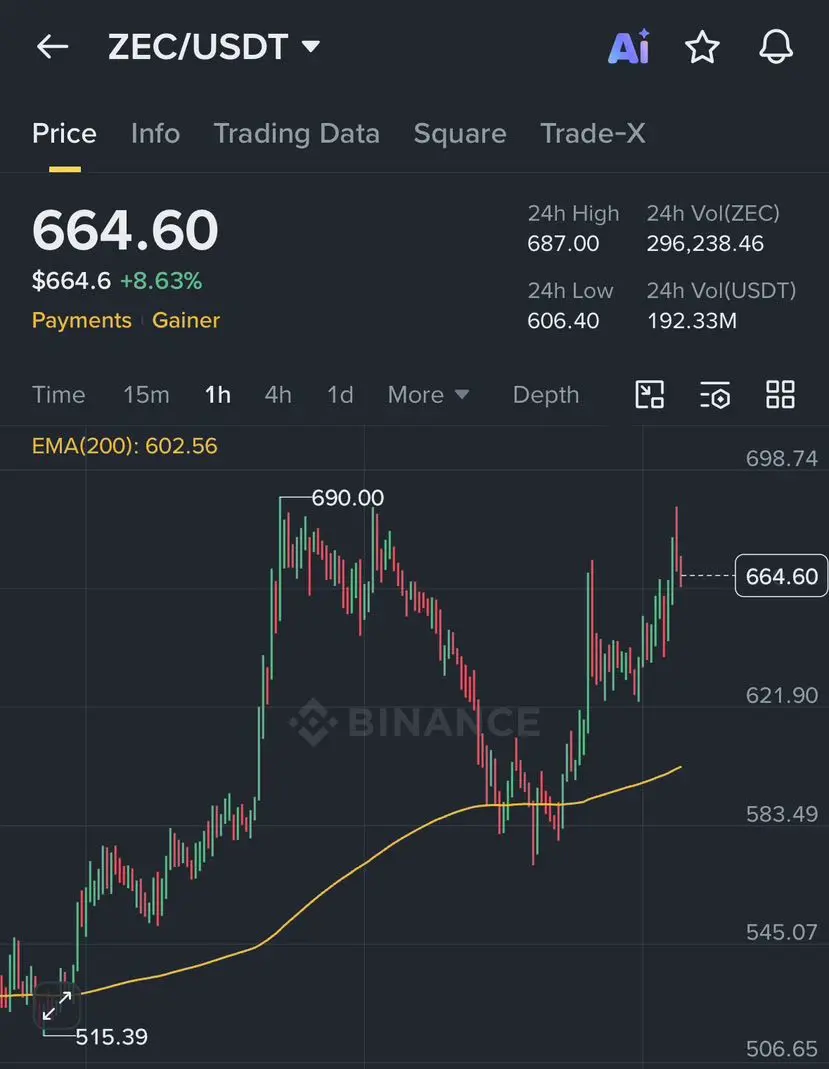Select the 1h chart interval
This screenshot has width=829, height=1069.
pos(218,395)
